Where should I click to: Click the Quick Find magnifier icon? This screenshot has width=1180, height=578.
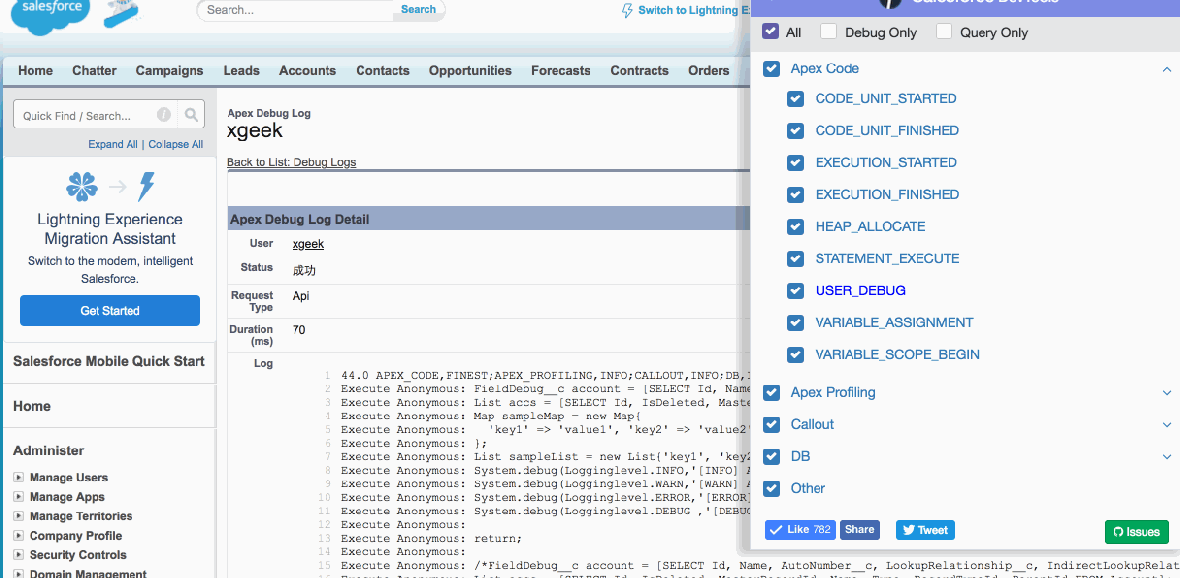coord(190,114)
